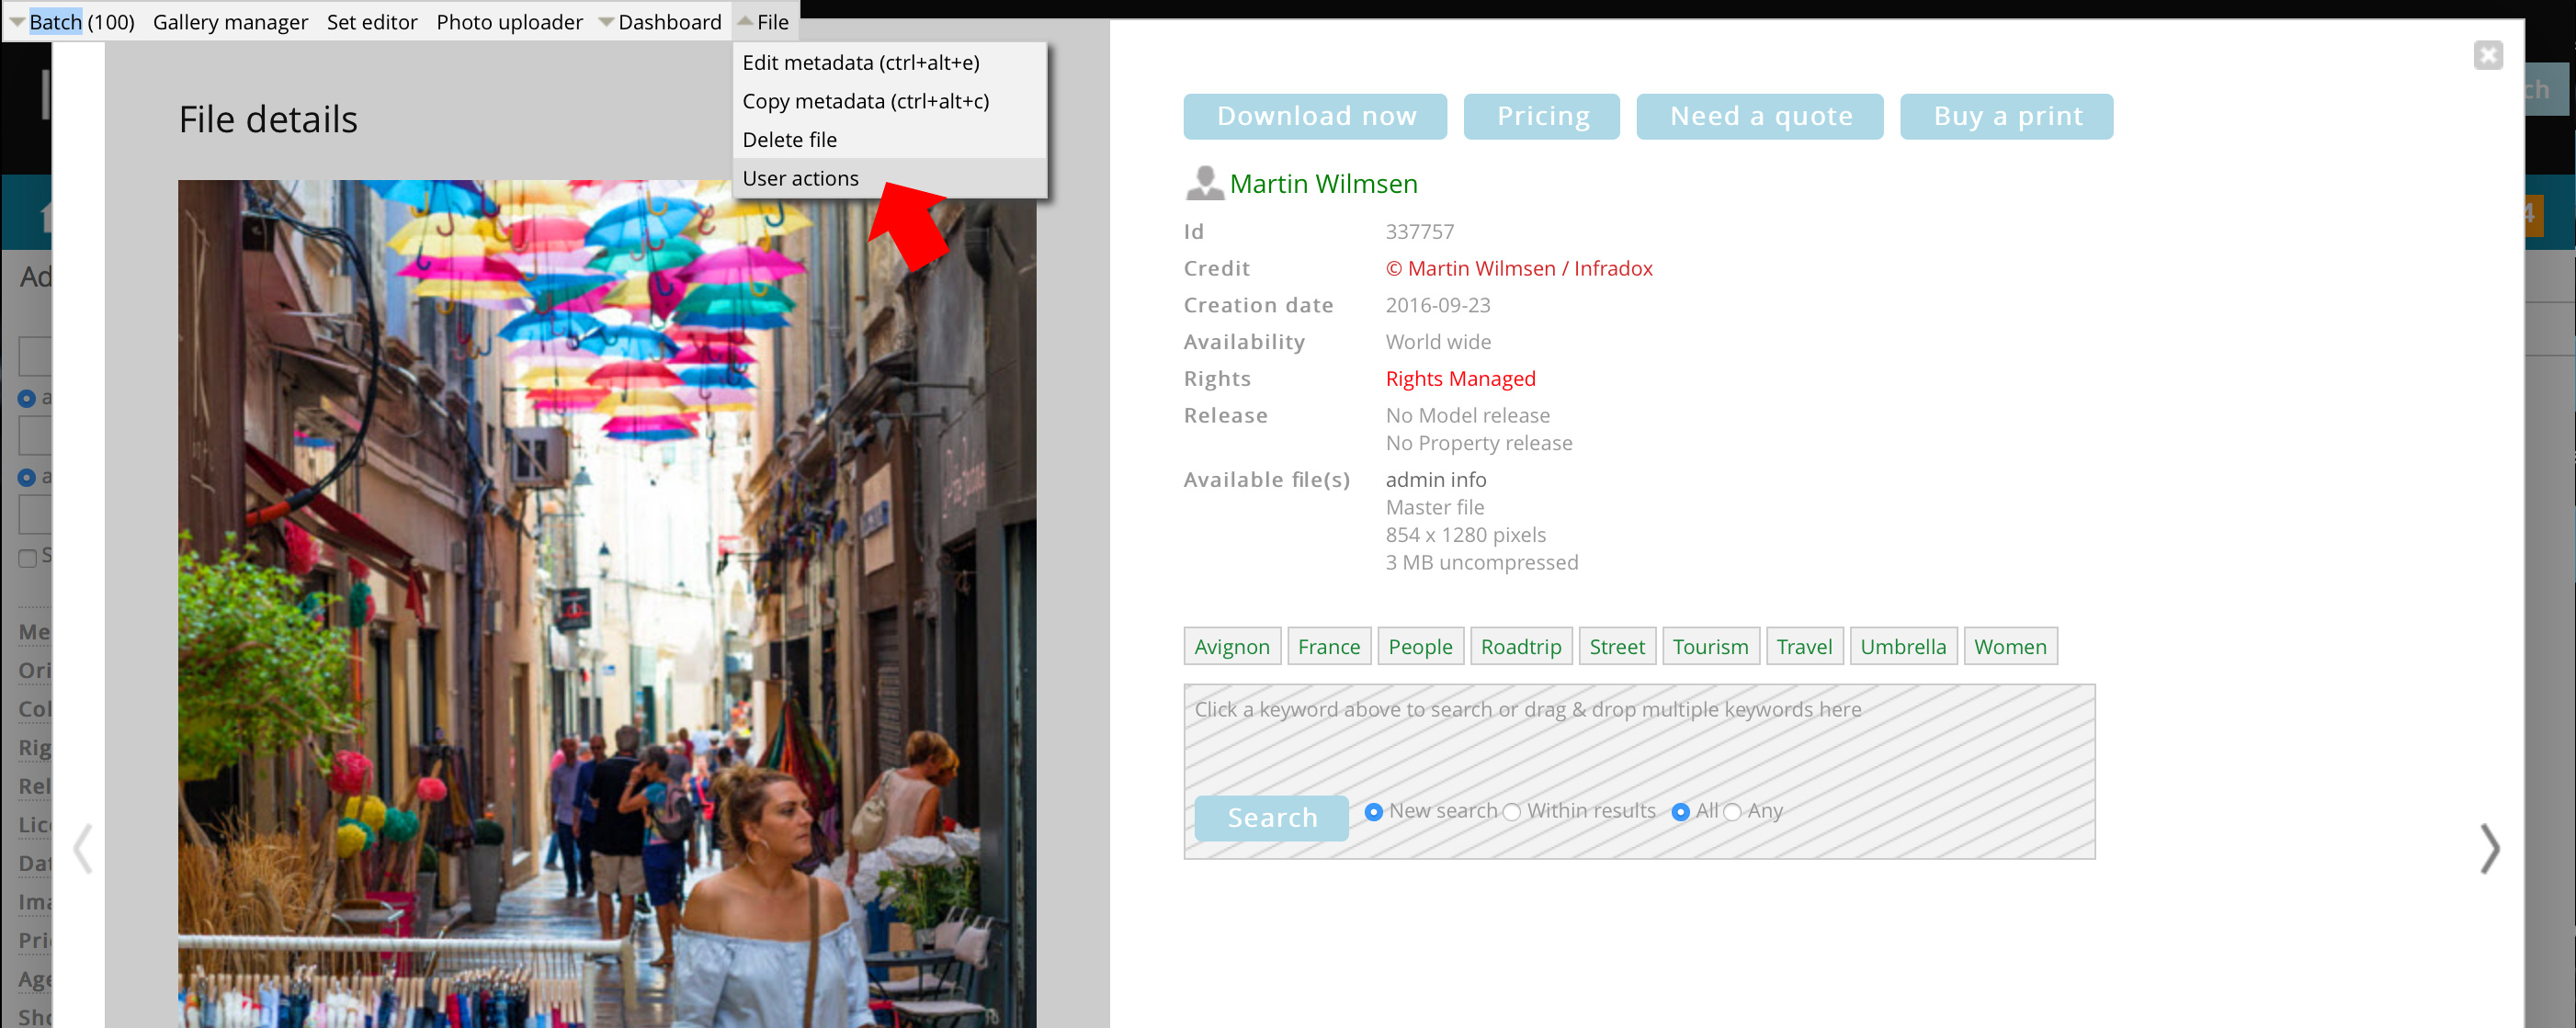2576x1028 pixels.
Task: Click the file Id 337757
Action: pos(1419,231)
